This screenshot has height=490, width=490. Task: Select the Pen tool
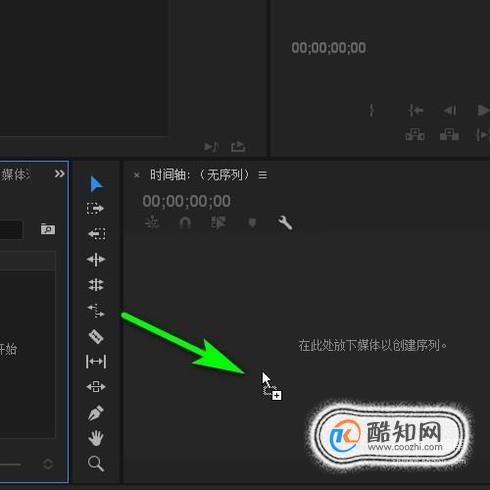pos(96,413)
